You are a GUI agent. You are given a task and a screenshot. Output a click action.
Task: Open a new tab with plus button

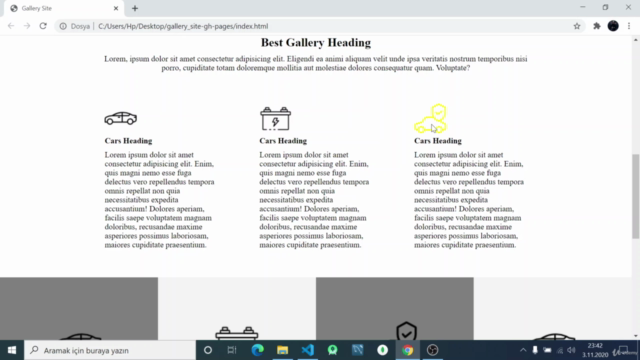135,8
